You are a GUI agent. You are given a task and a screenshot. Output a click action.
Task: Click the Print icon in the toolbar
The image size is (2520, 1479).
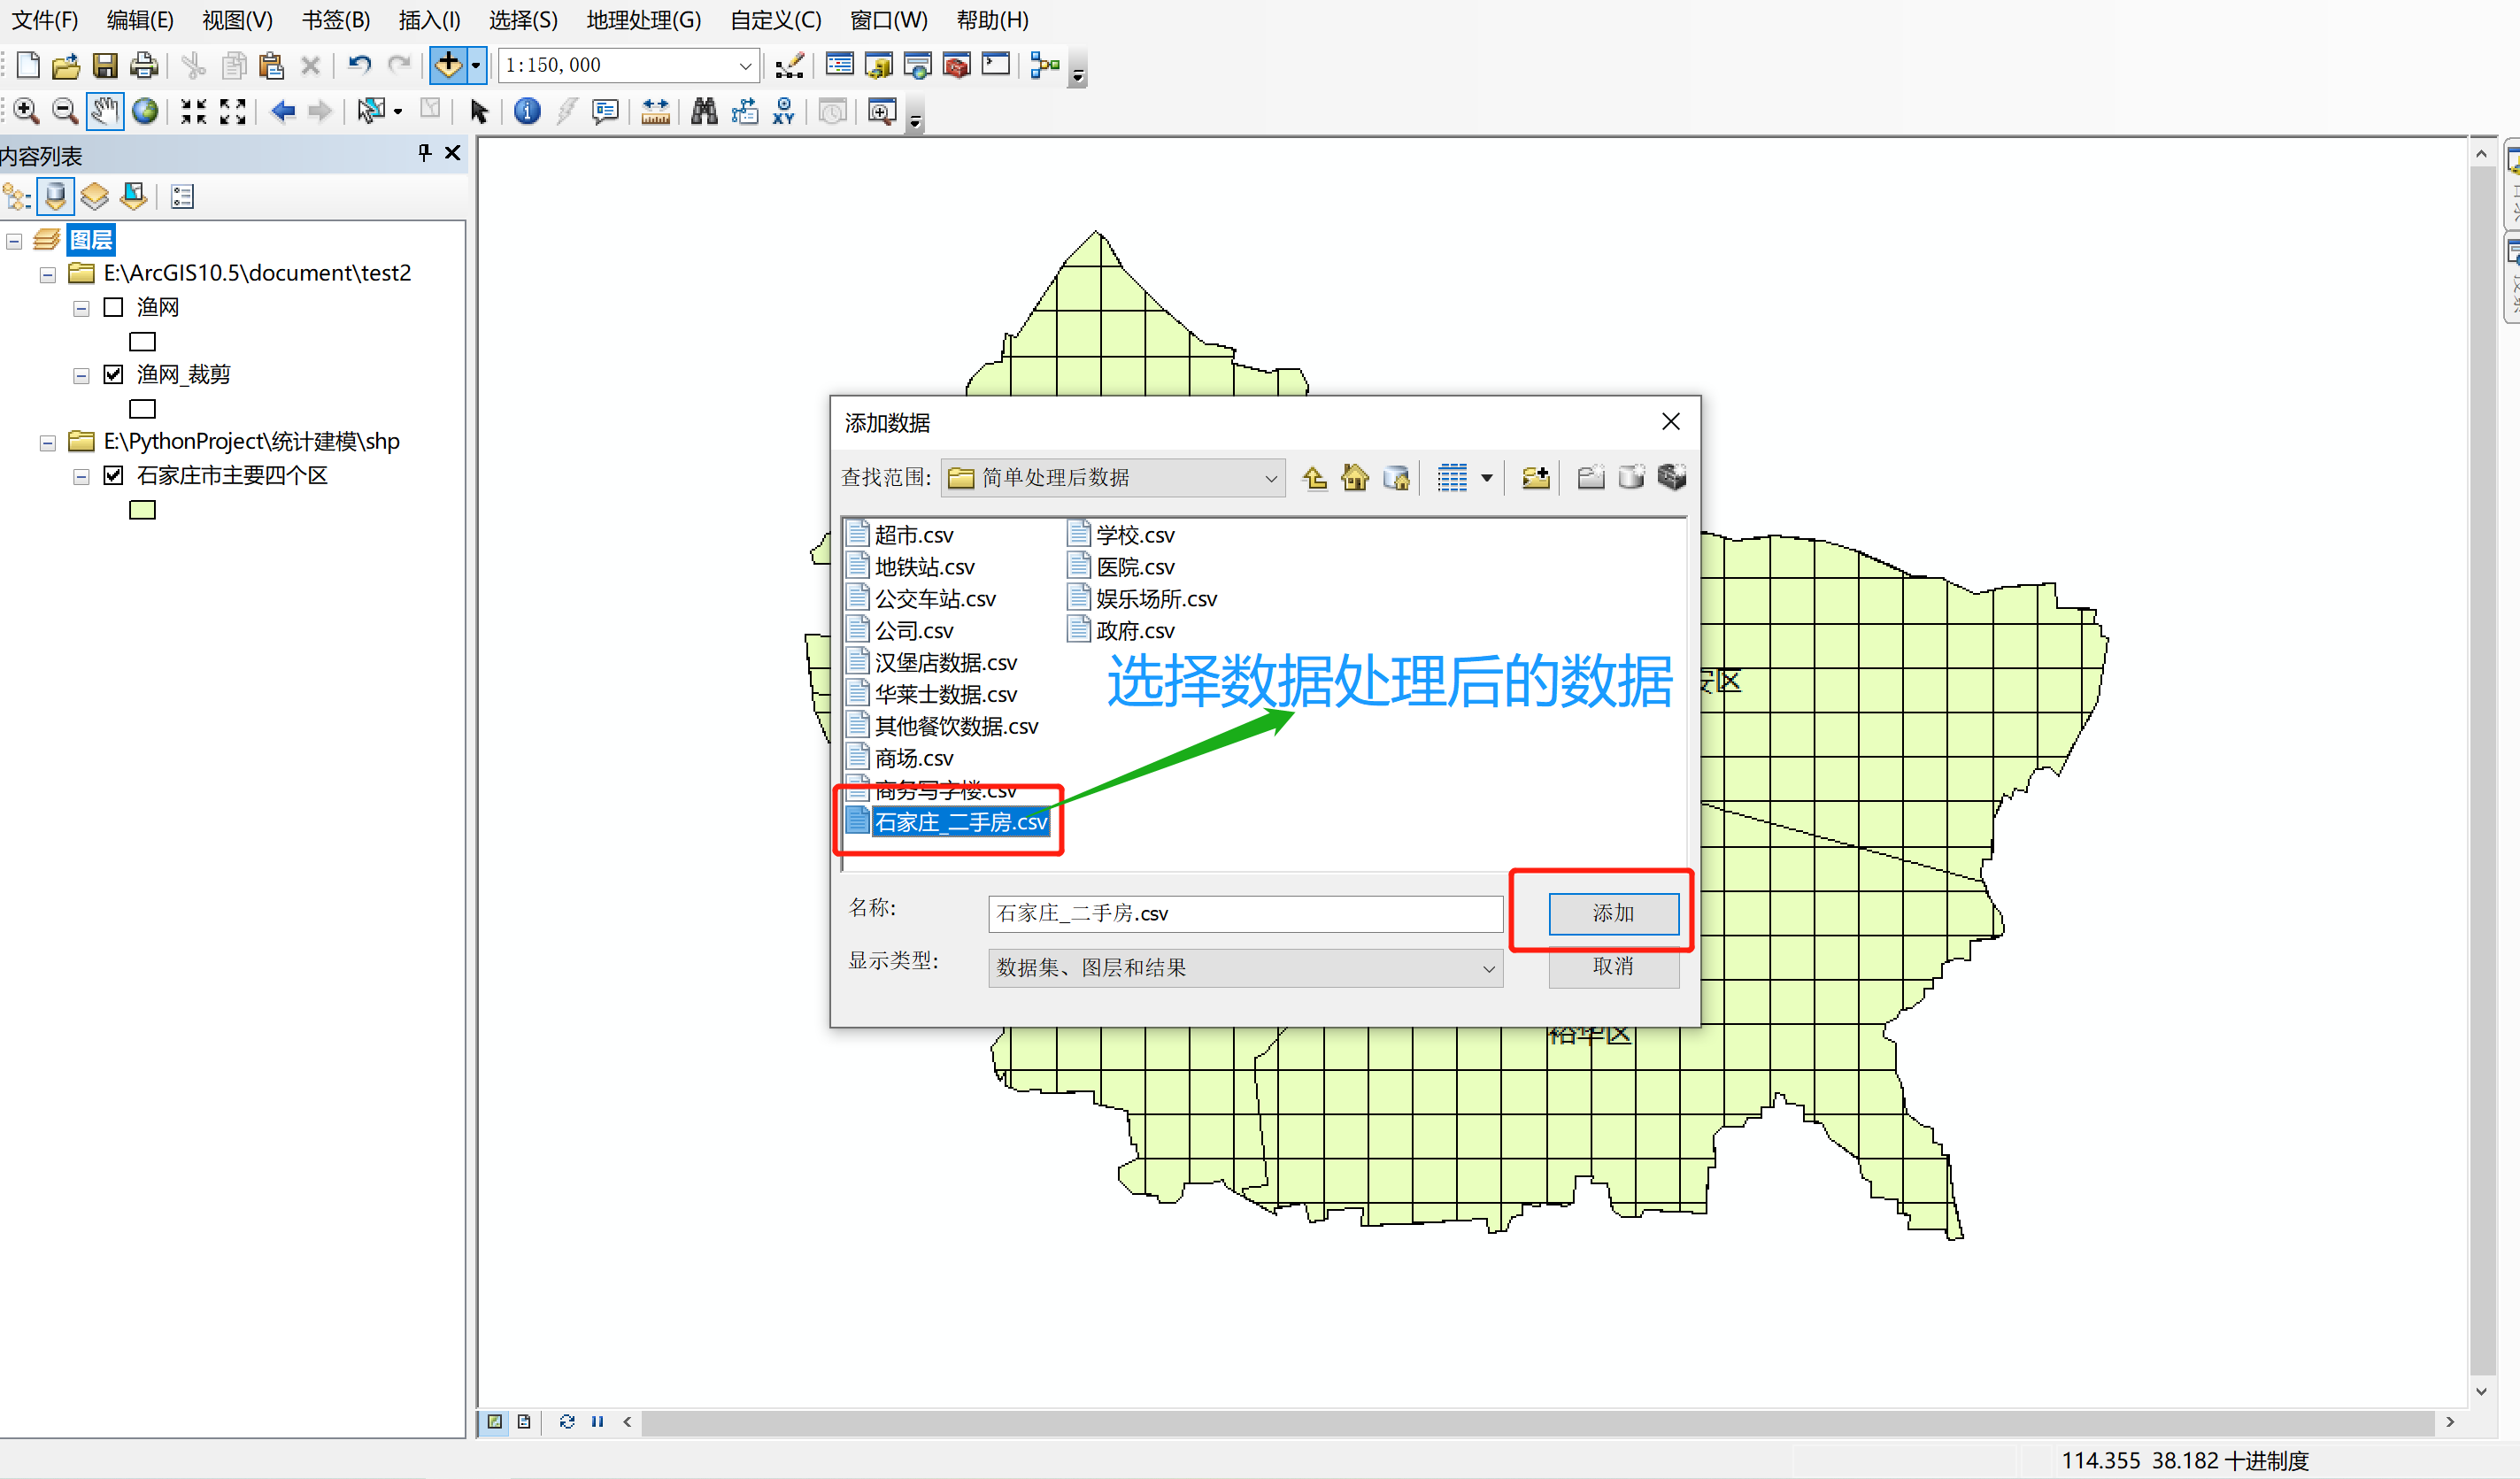[x=144, y=66]
